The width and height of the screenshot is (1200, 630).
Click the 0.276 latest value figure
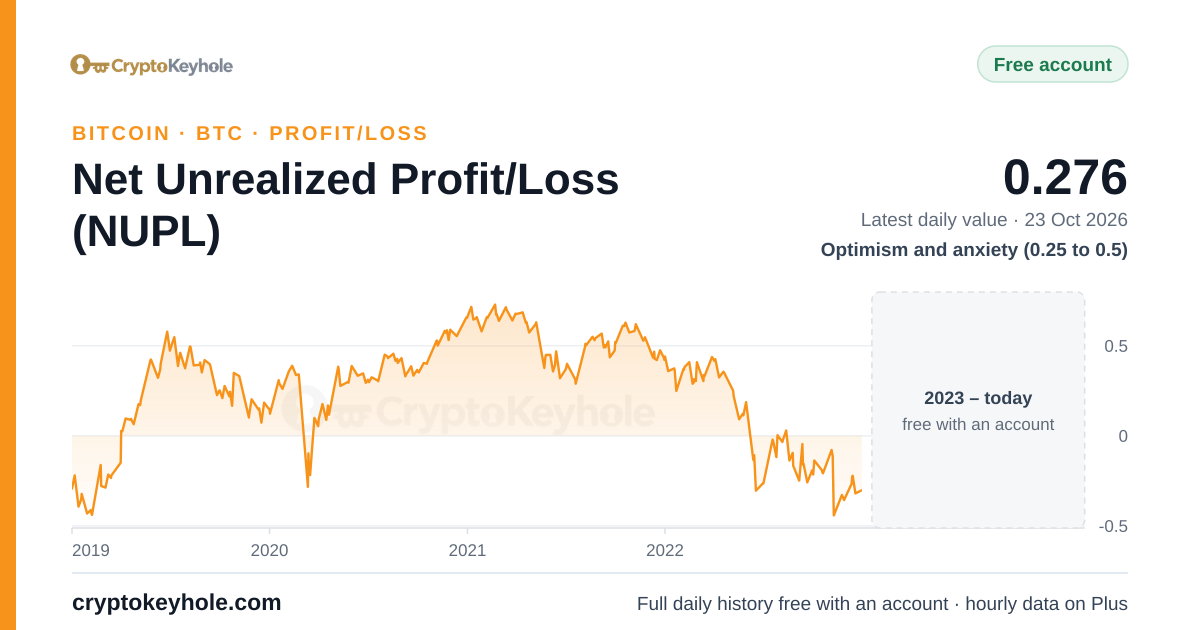[1065, 177]
